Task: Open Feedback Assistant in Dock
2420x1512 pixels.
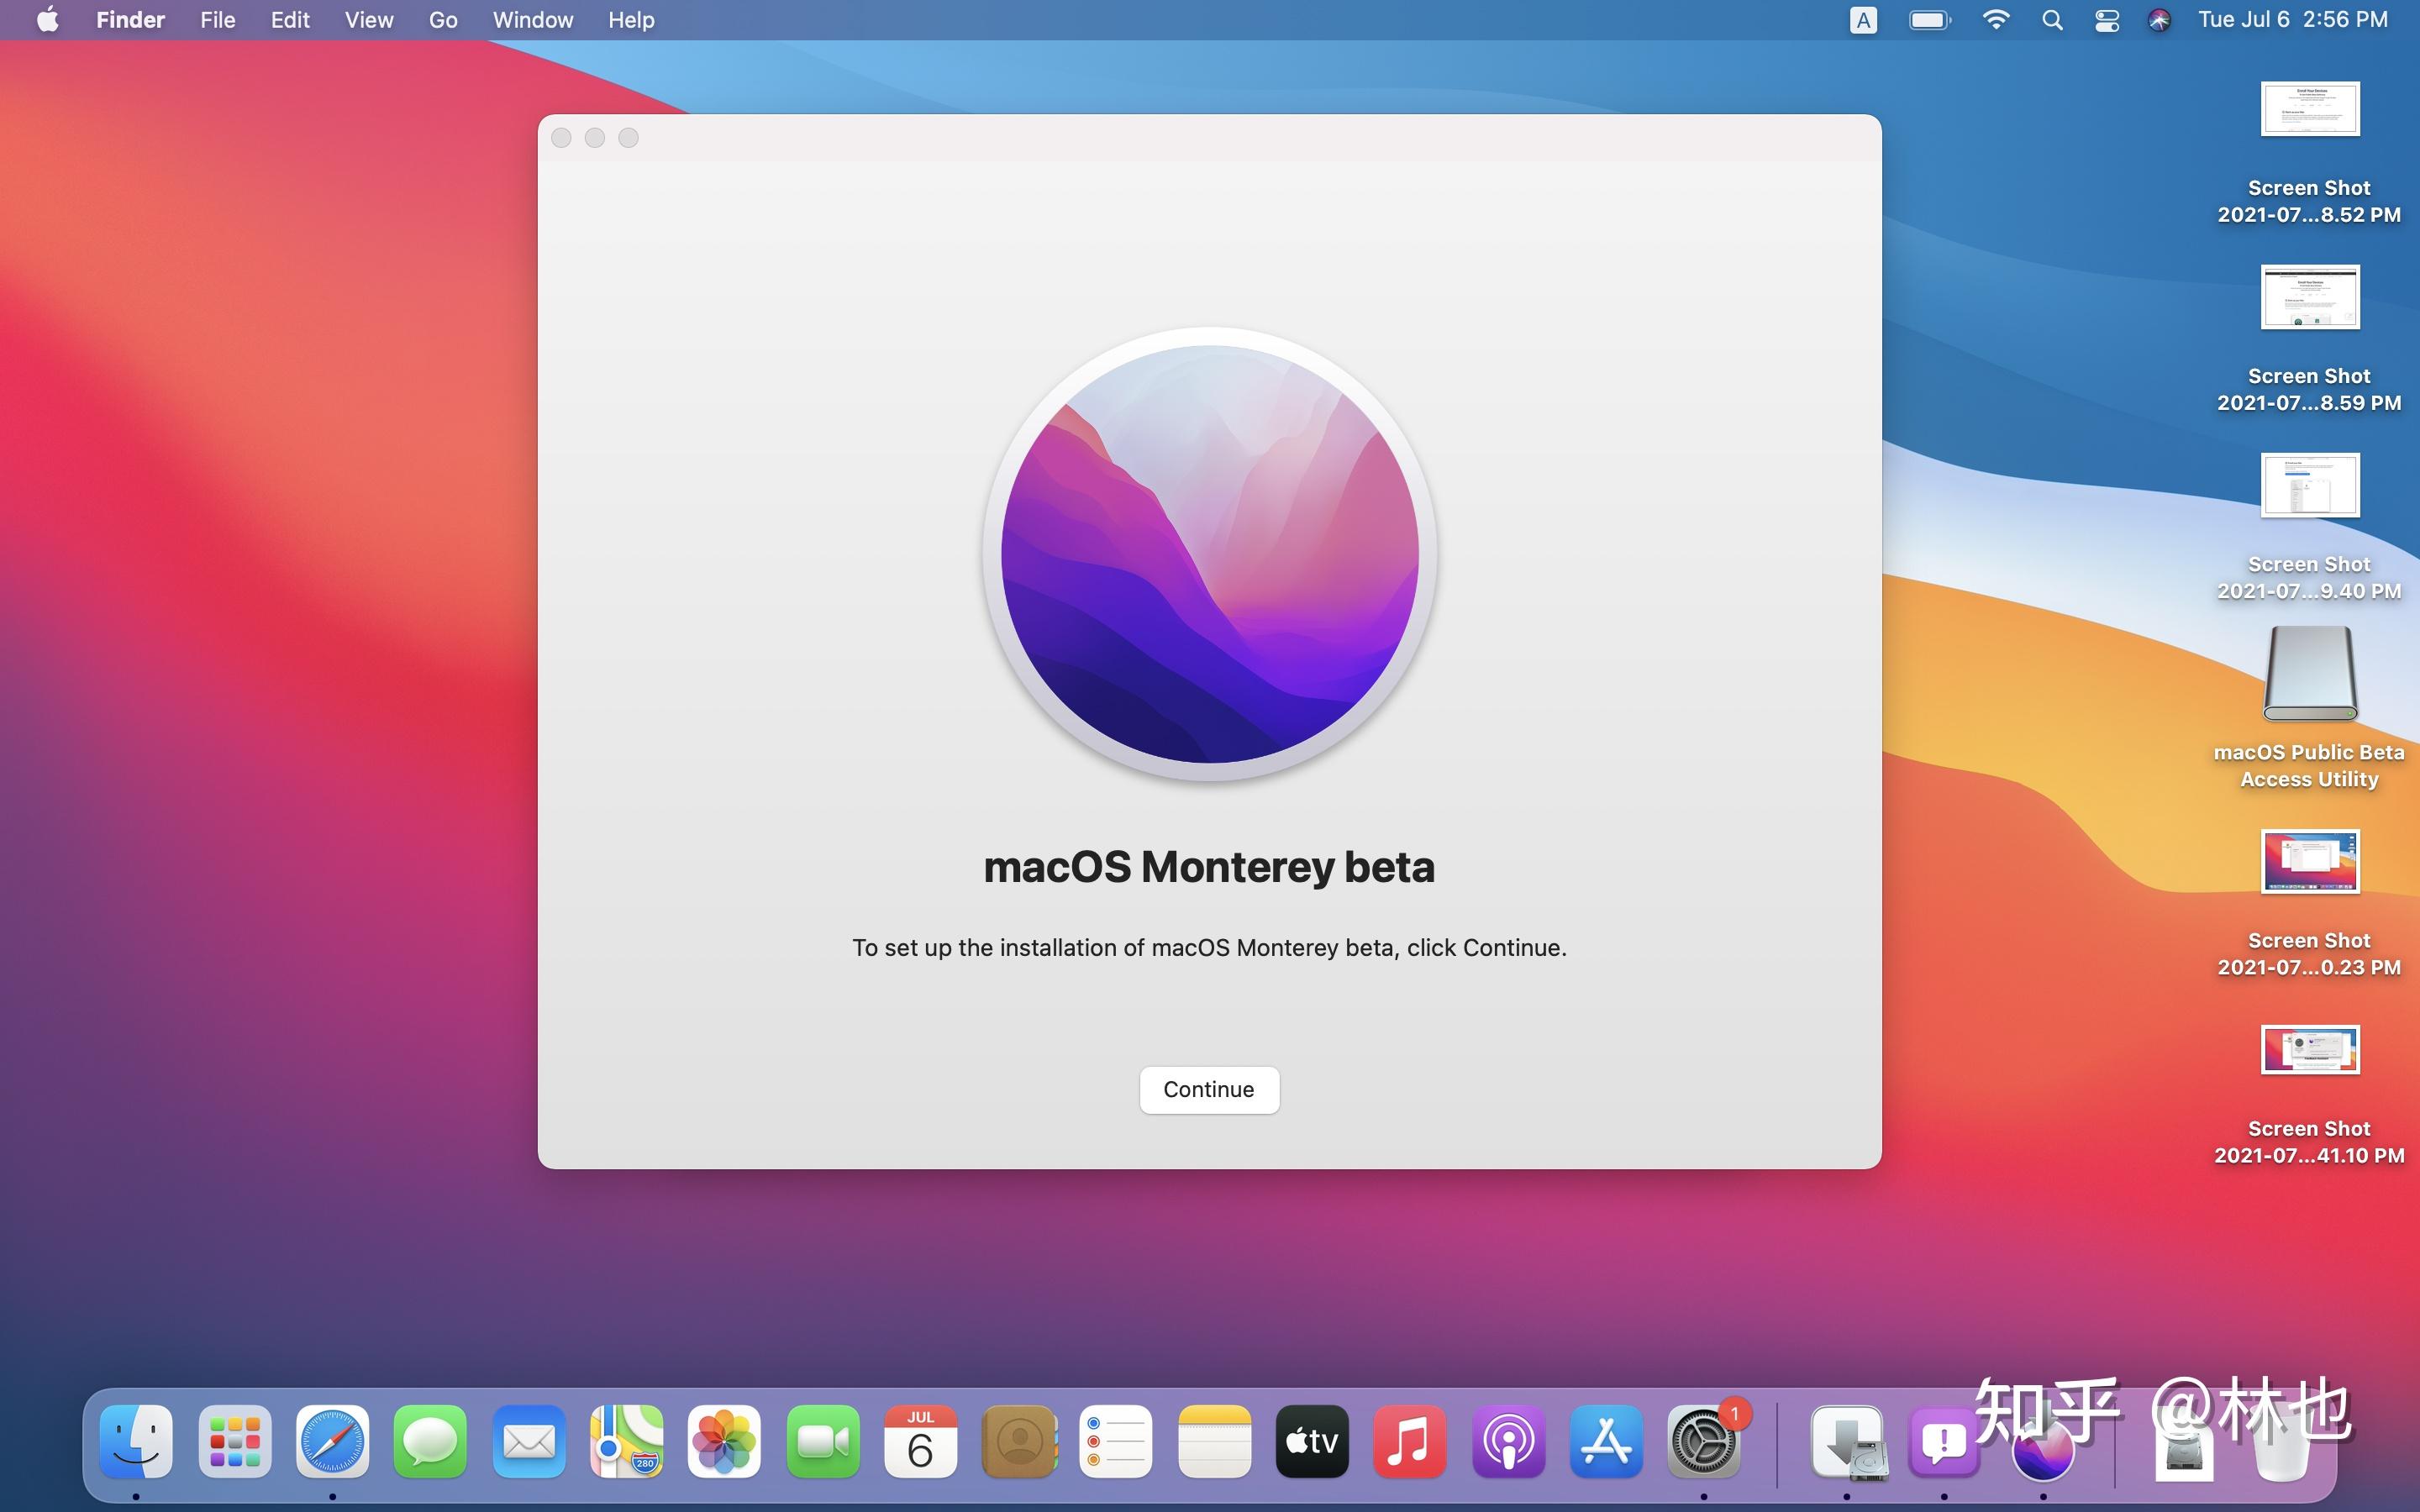Action: 1943,1441
